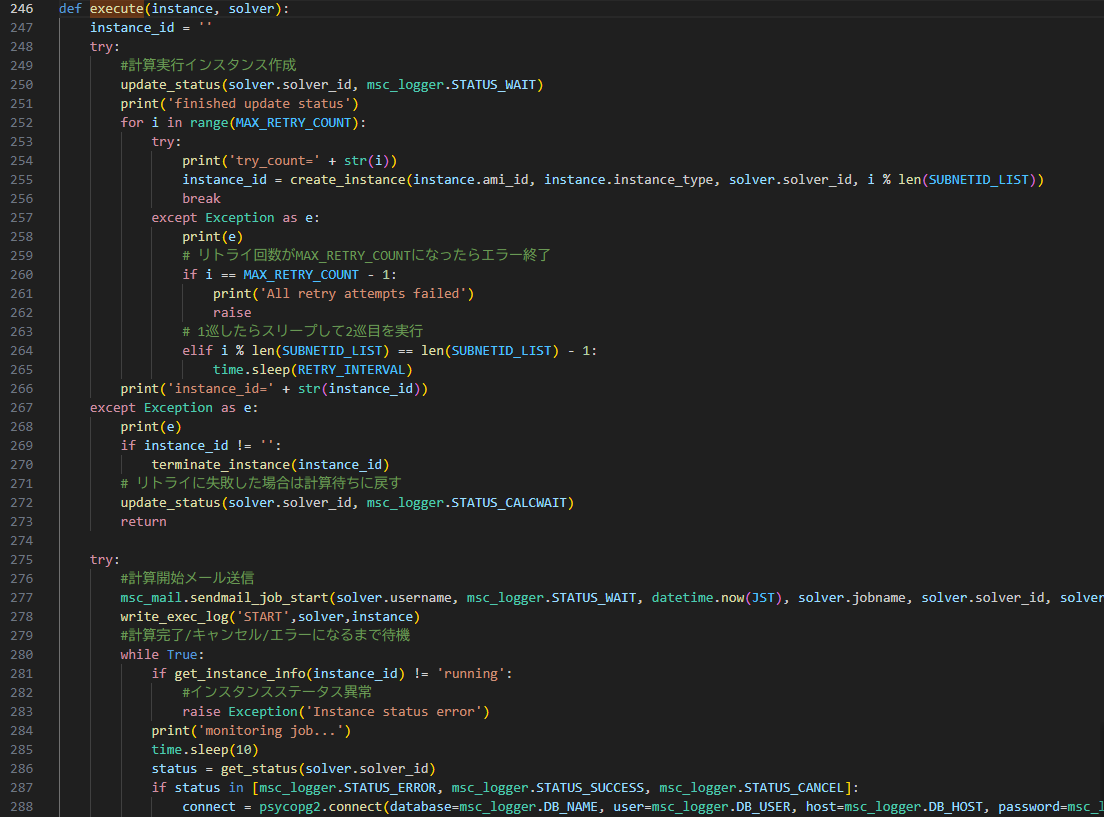Click line number 246 in the gutter
This screenshot has width=1104, height=817.
coord(20,9)
